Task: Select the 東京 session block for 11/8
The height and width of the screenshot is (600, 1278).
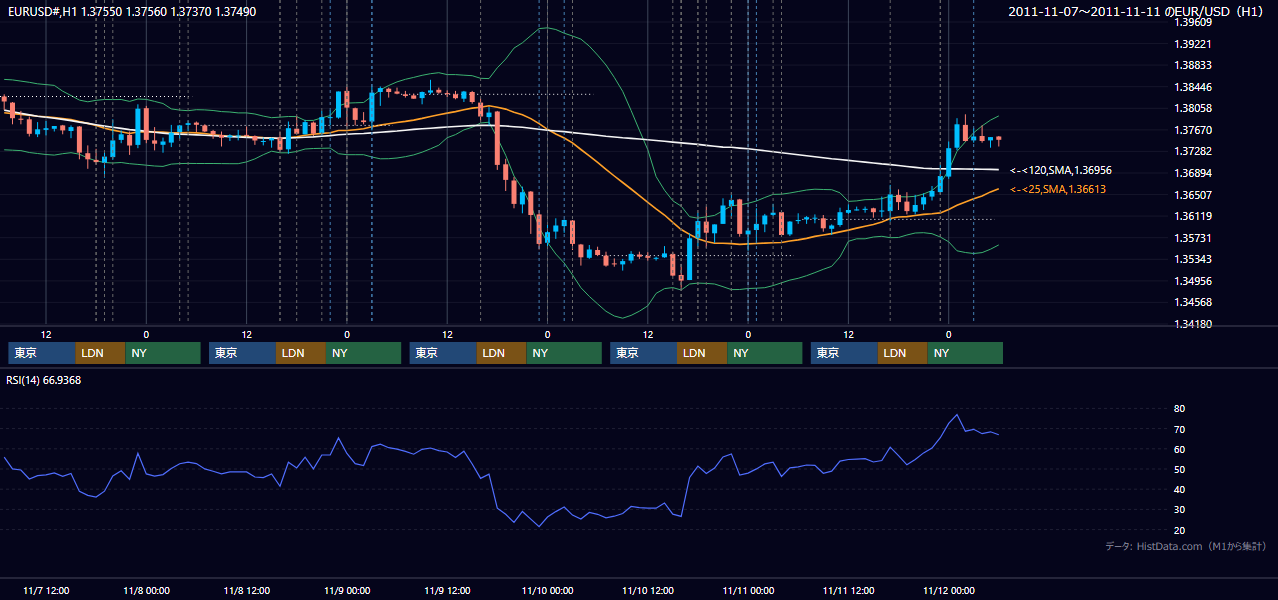Action: (243, 353)
